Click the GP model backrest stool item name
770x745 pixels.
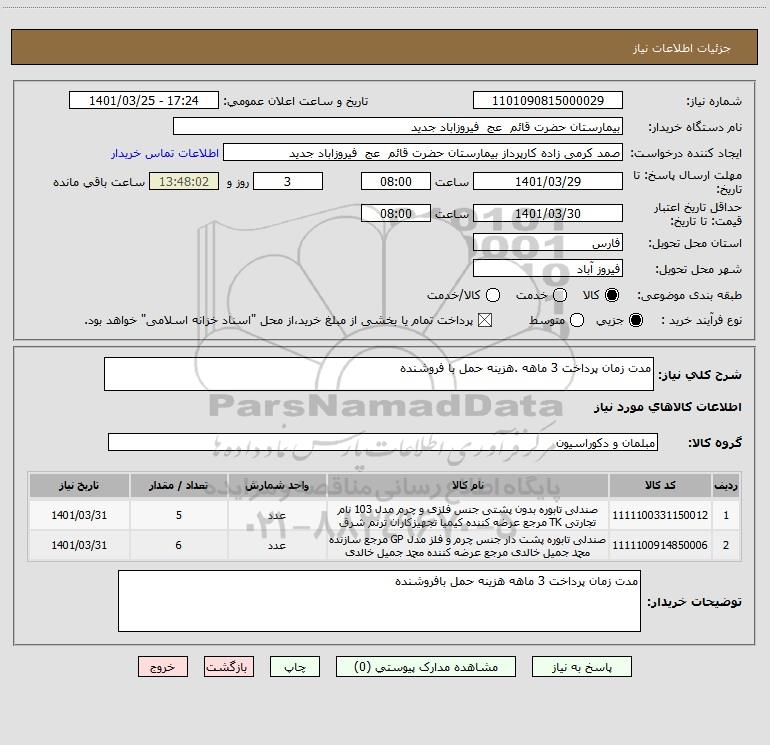(468, 546)
